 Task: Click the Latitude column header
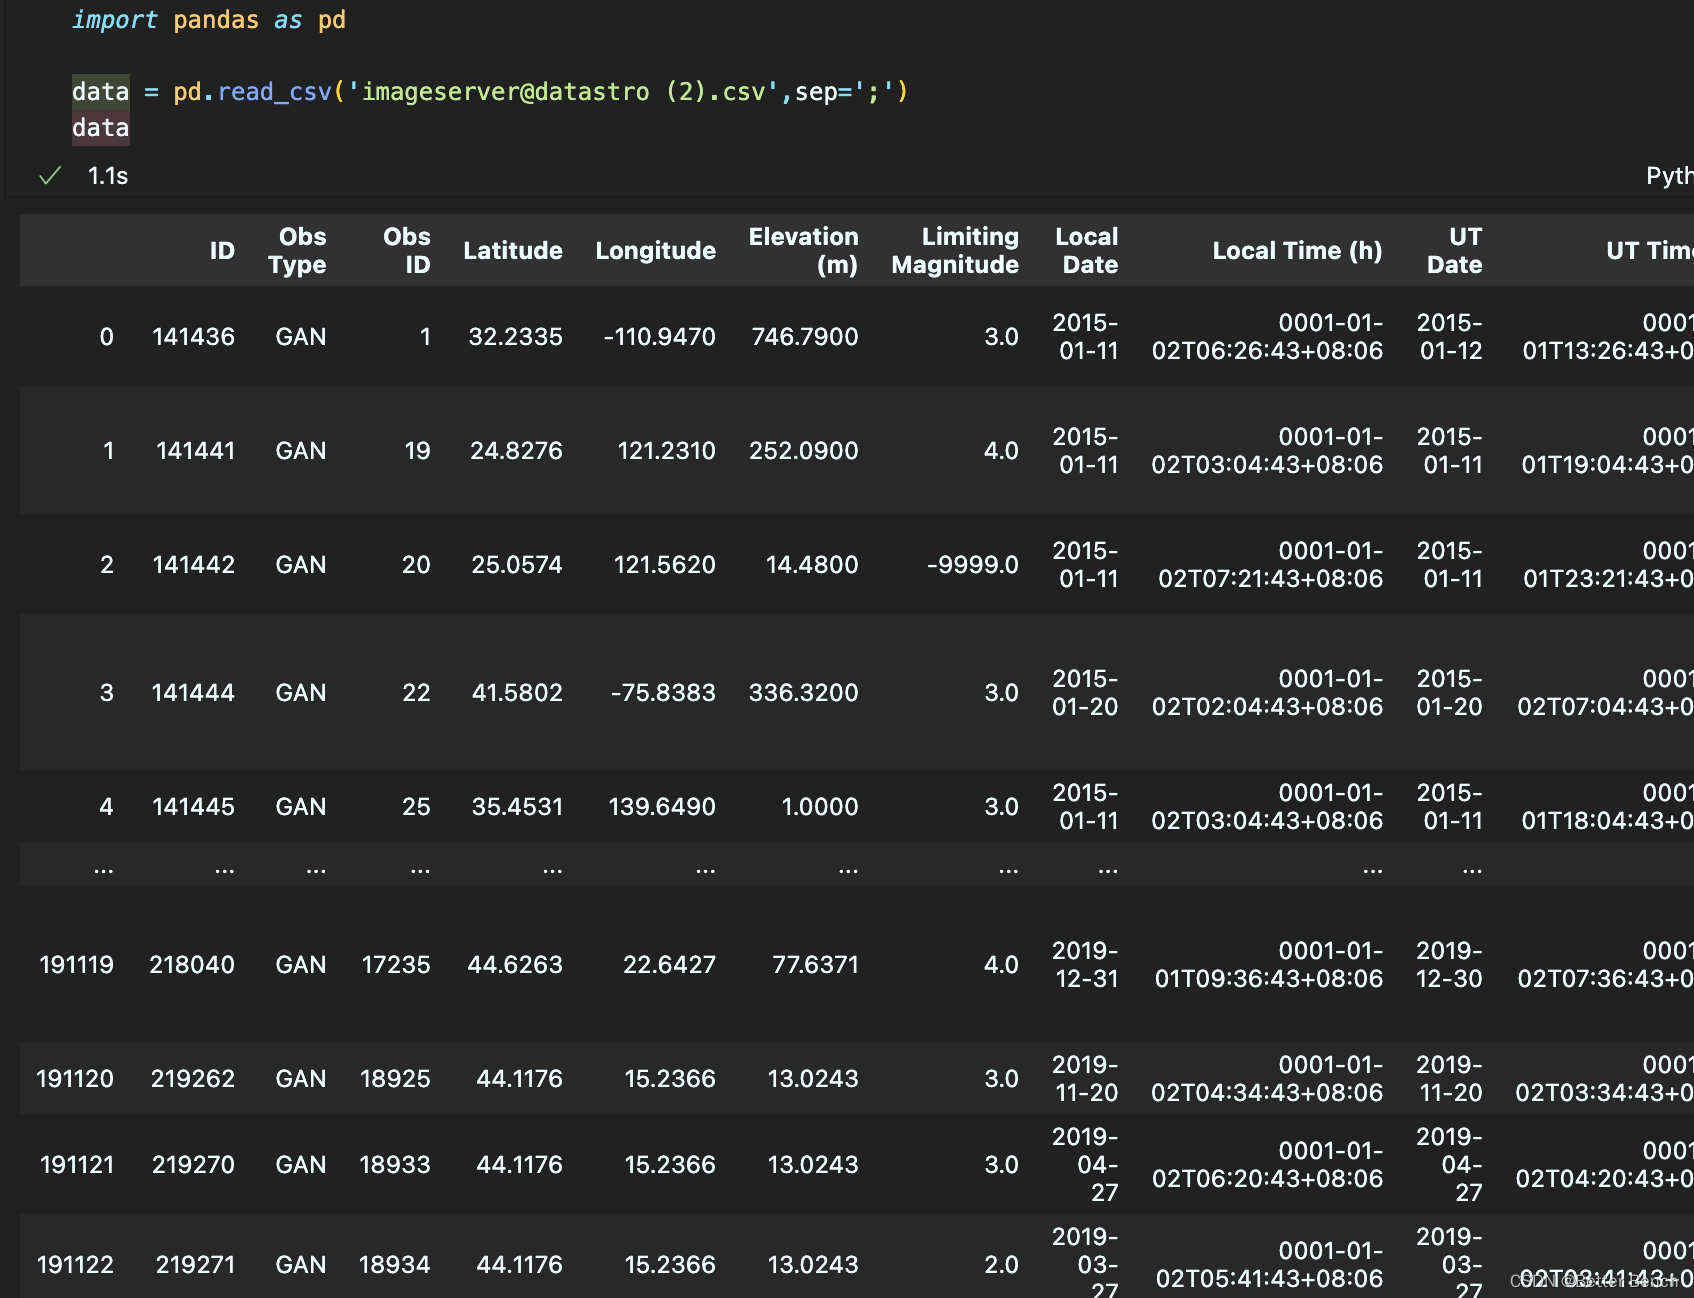pyautogui.click(x=513, y=251)
